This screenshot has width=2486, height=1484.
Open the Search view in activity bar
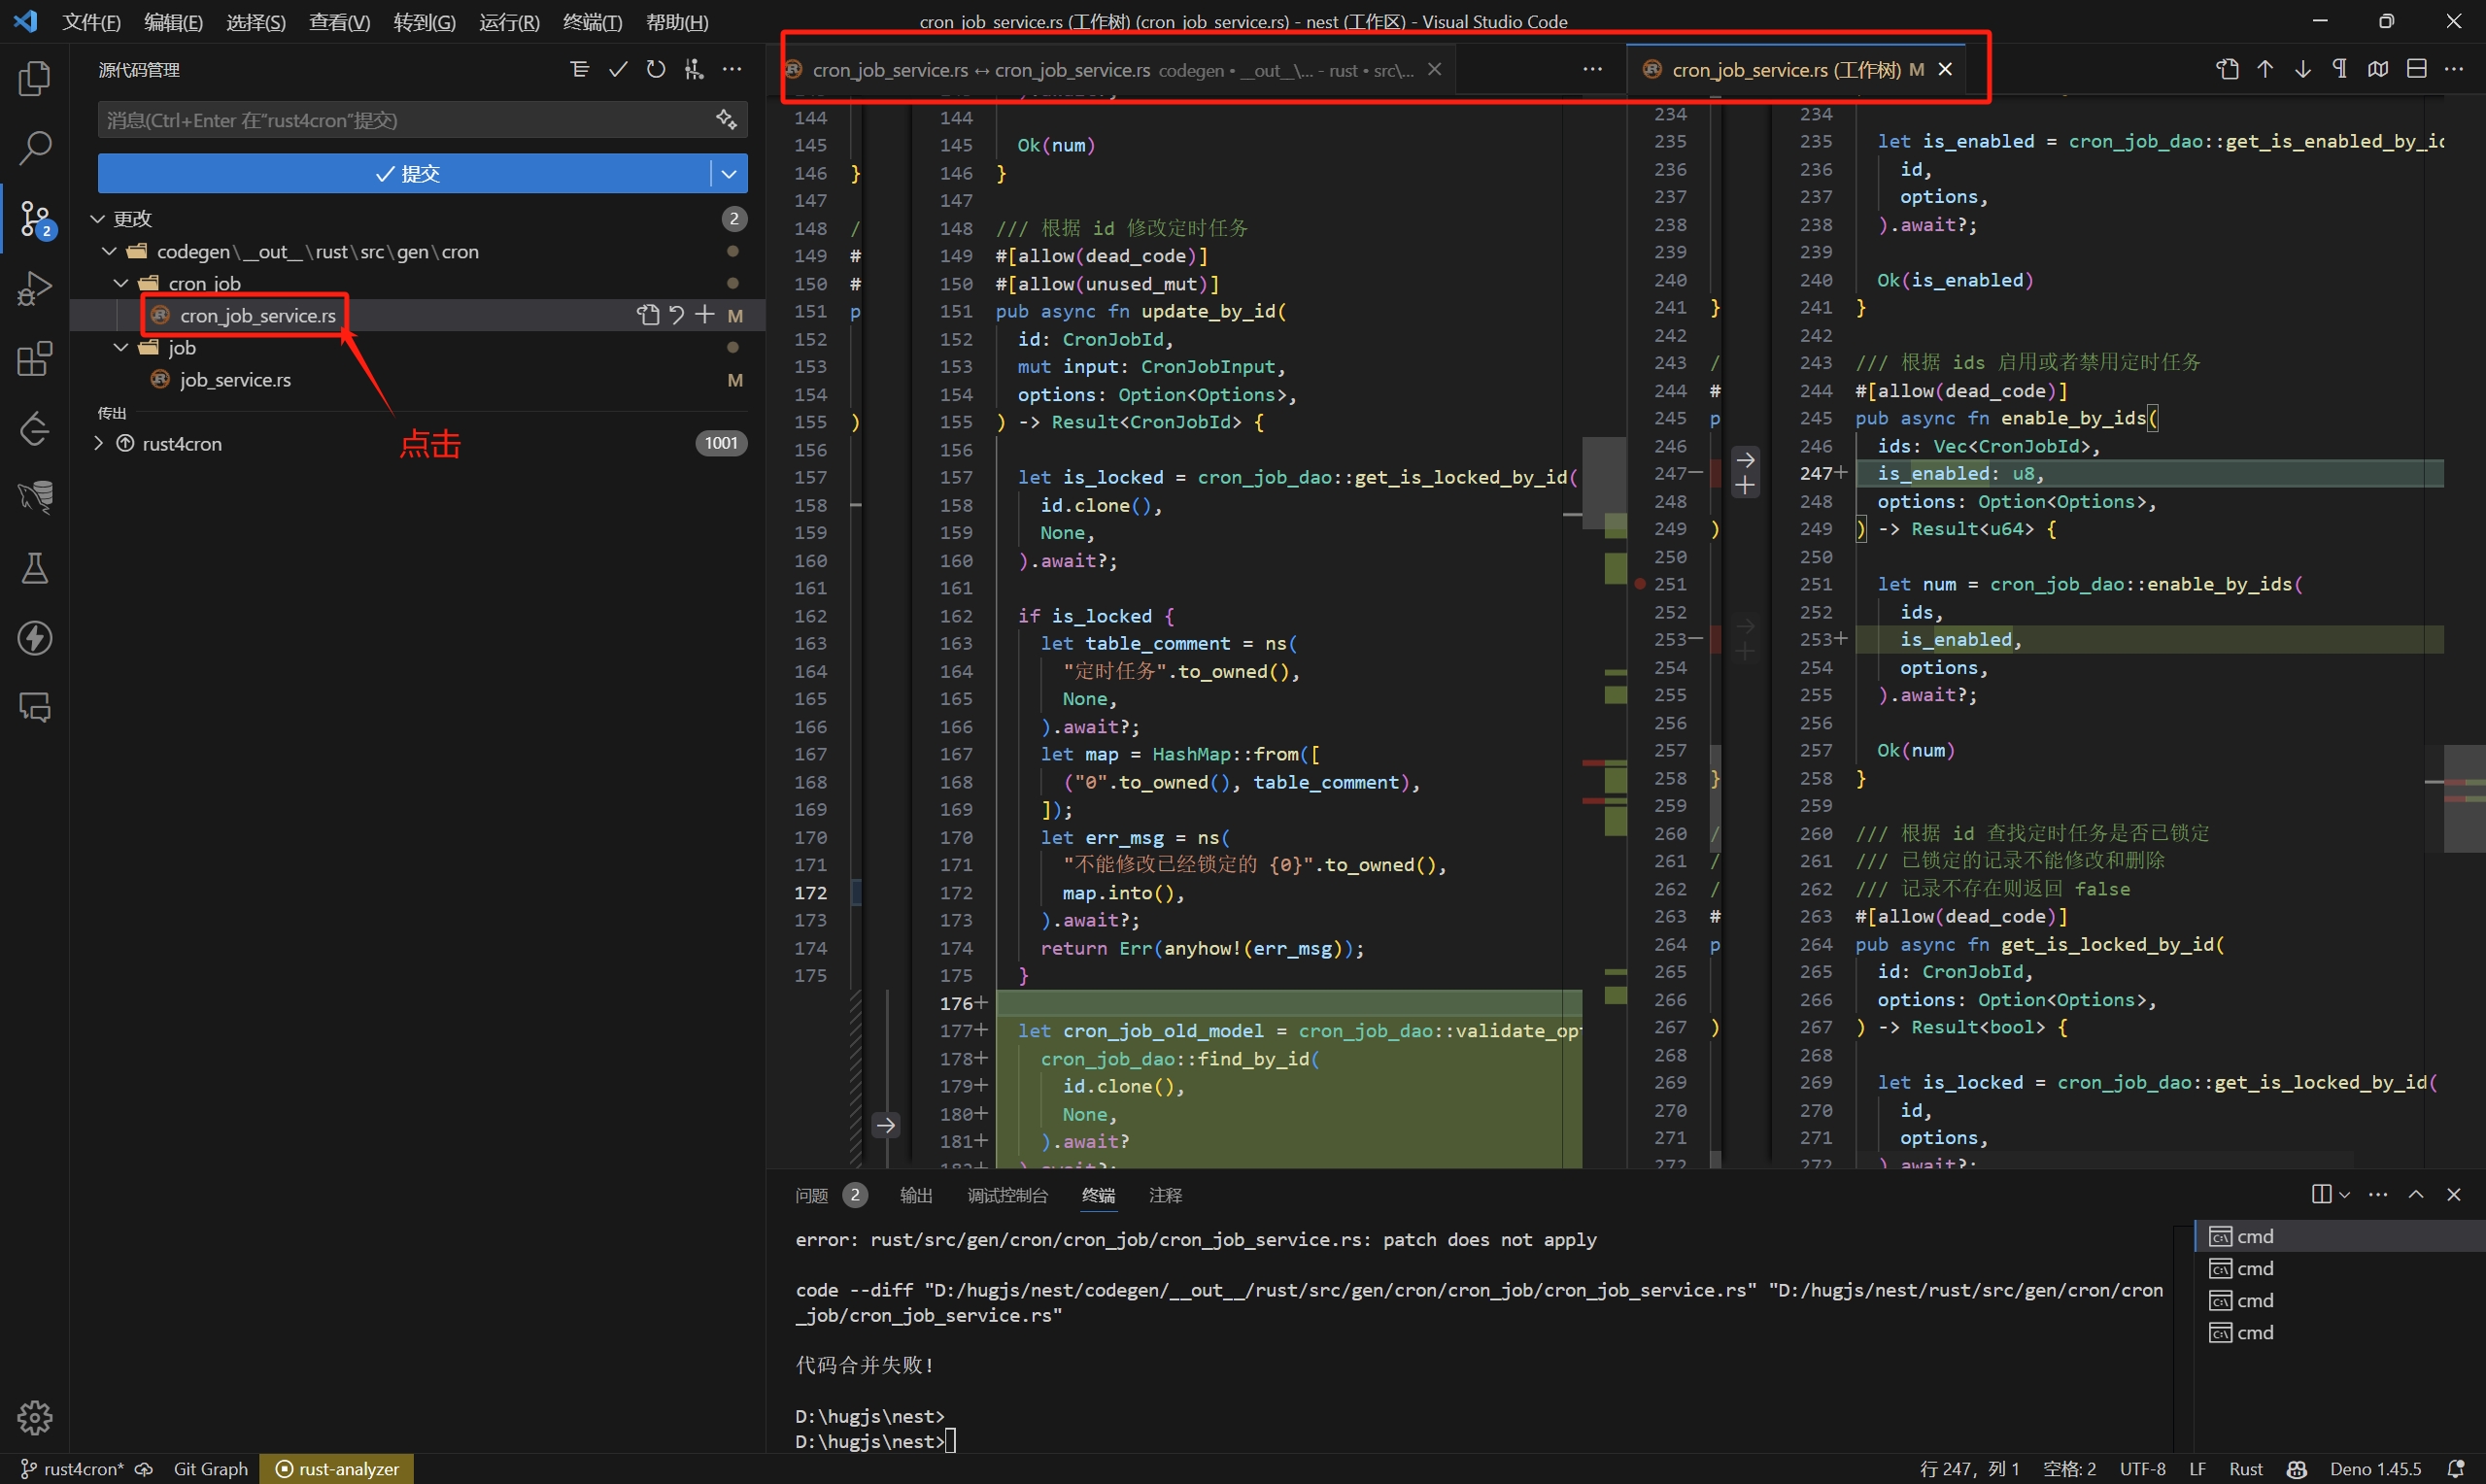click(x=34, y=148)
